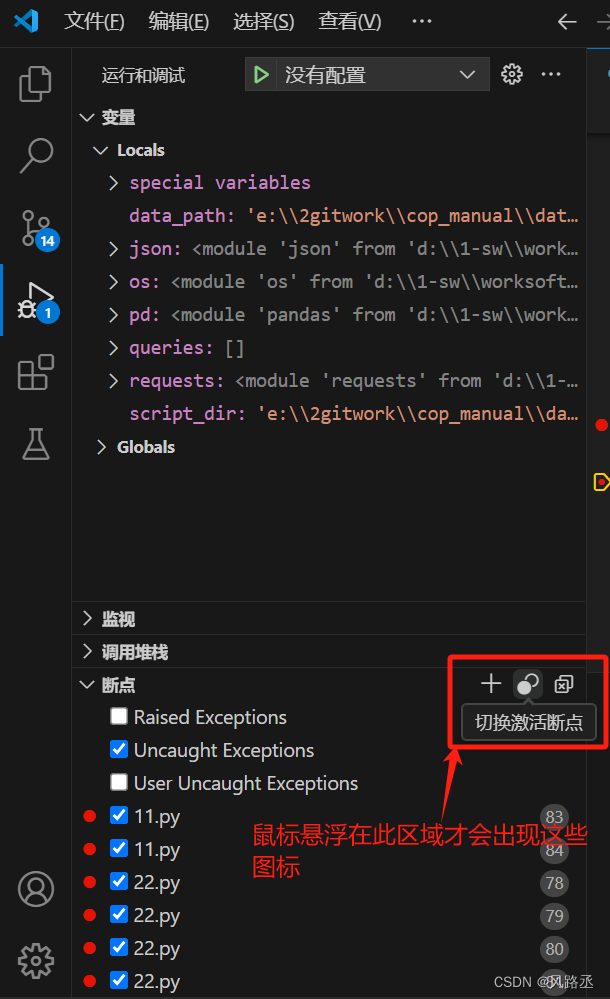Viewport: 610px width, 999px height.
Task: Open Source Control view with 14 badge
Action: pos(37,229)
